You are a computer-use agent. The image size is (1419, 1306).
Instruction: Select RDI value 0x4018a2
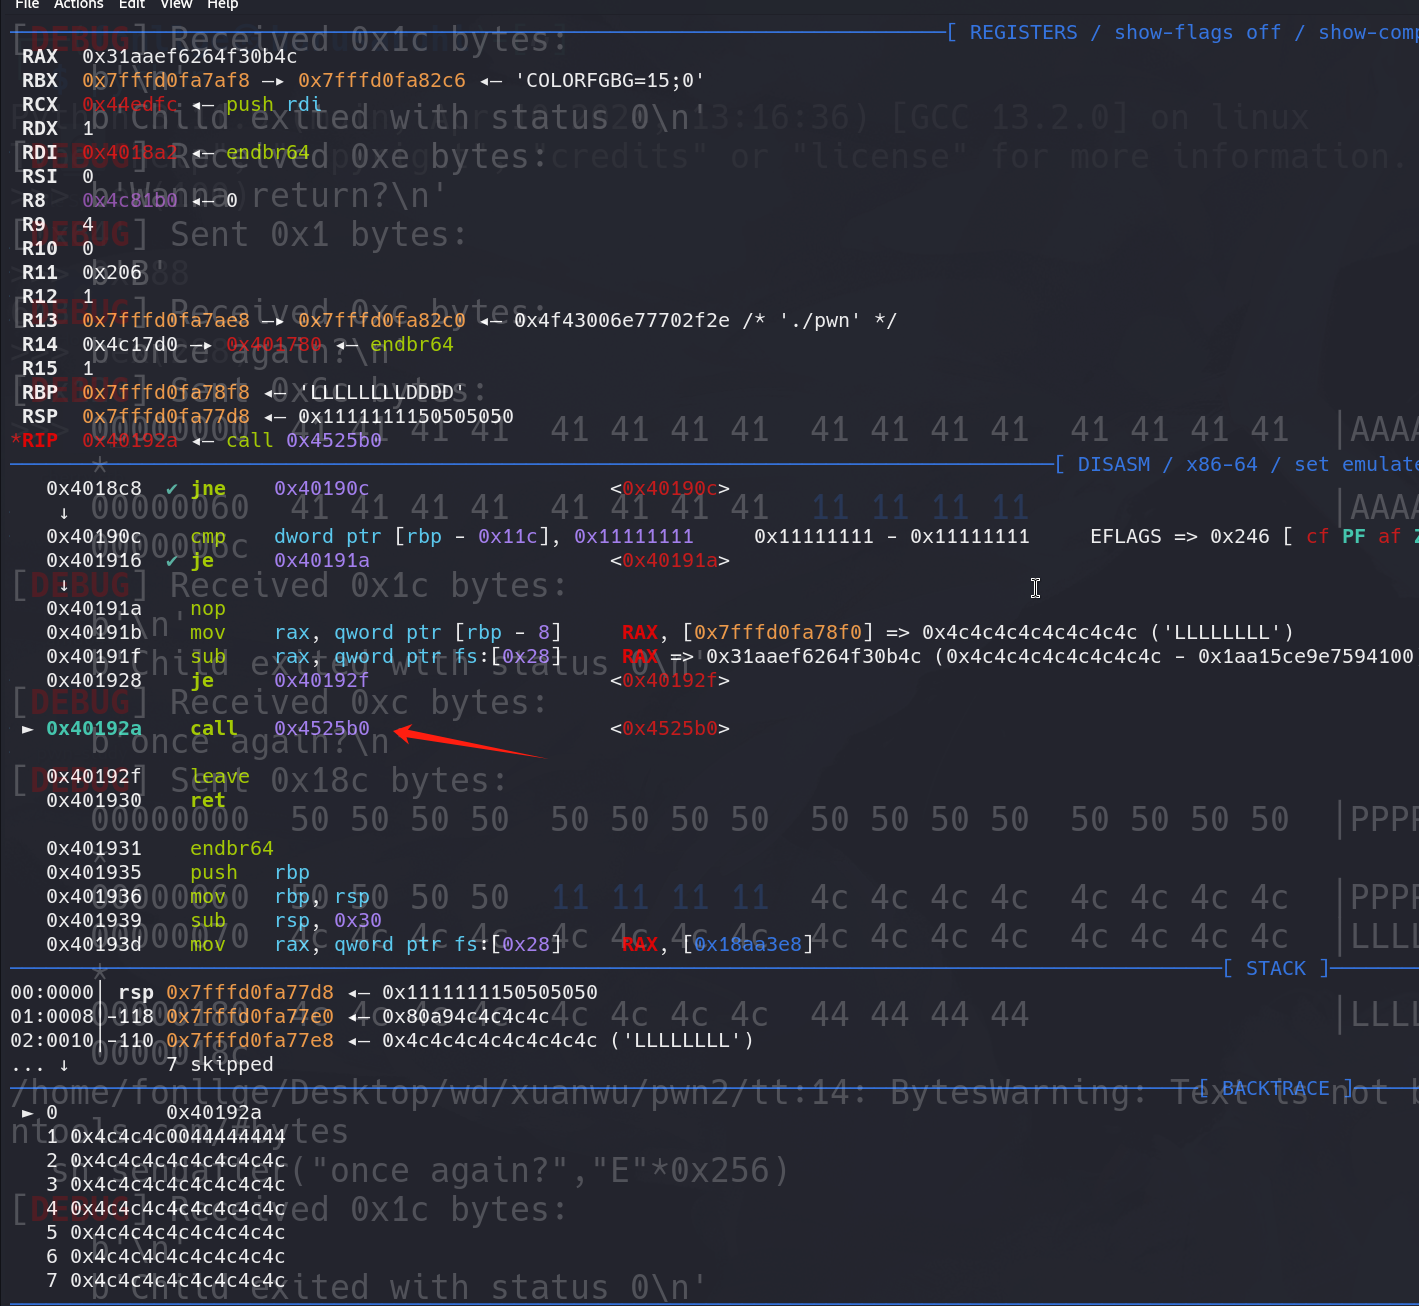tap(130, 152)
